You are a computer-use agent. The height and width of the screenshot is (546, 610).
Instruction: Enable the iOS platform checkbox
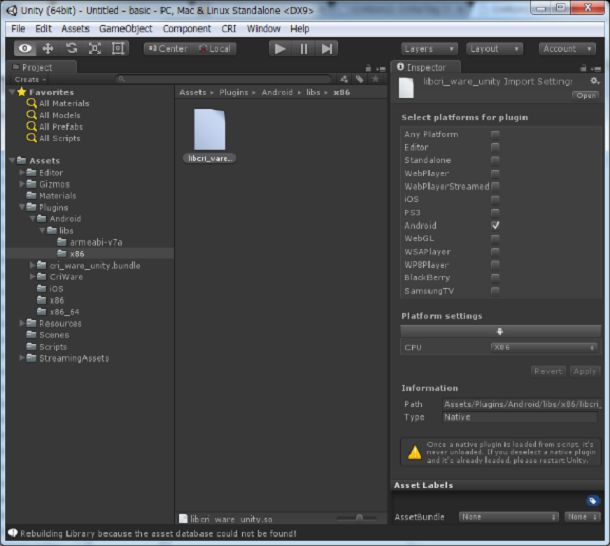coord(495,199)
